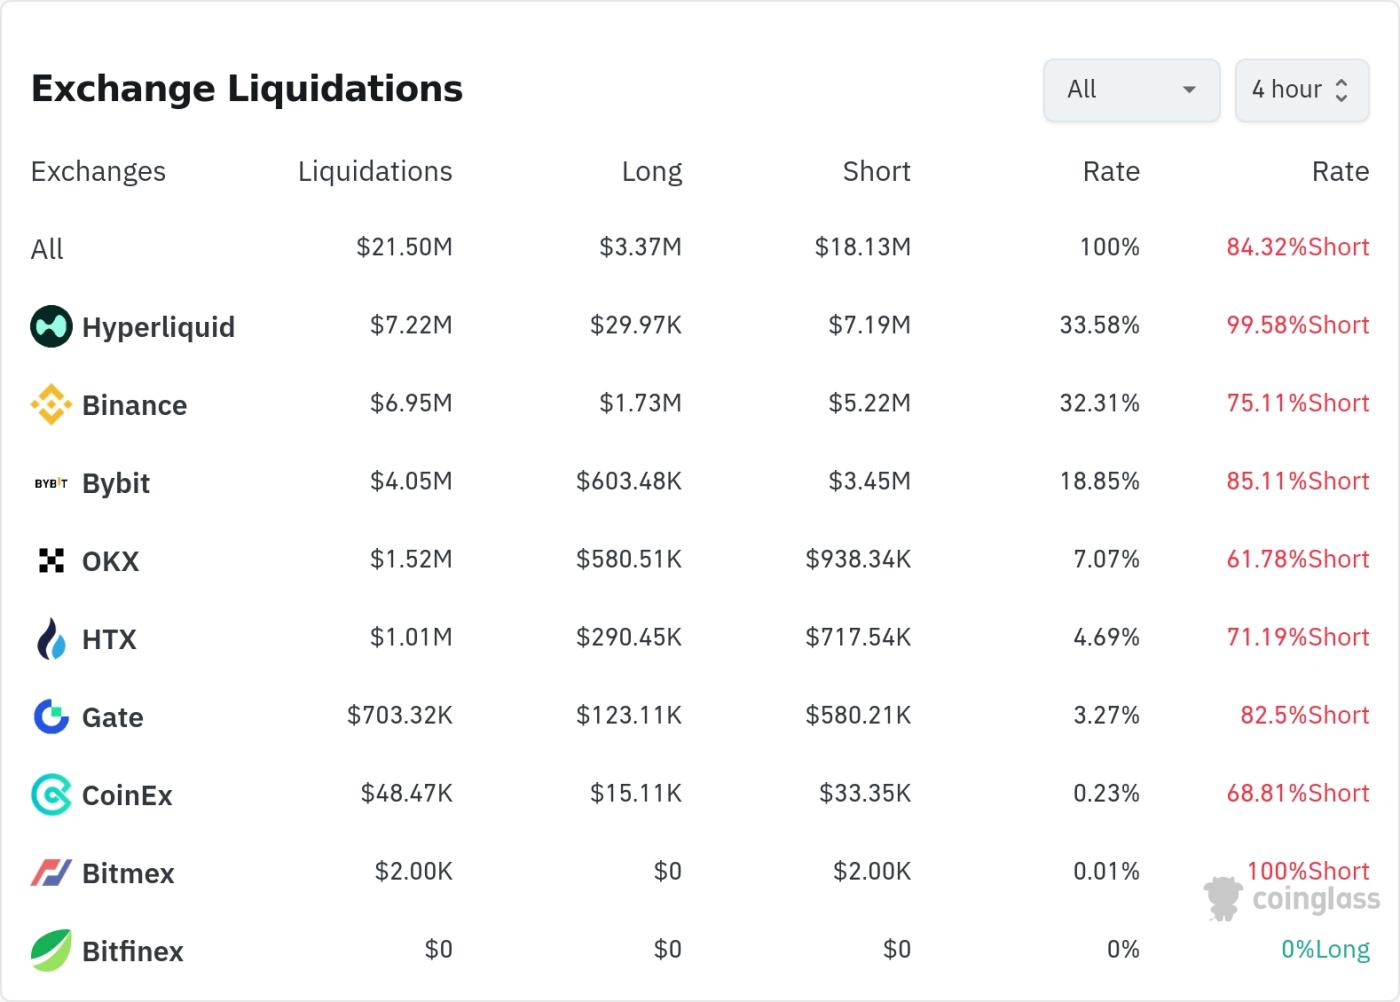Screen dimensions: 1400x1002
Task: Click the OKX logo icon
Action: click(x=51, y=559)
